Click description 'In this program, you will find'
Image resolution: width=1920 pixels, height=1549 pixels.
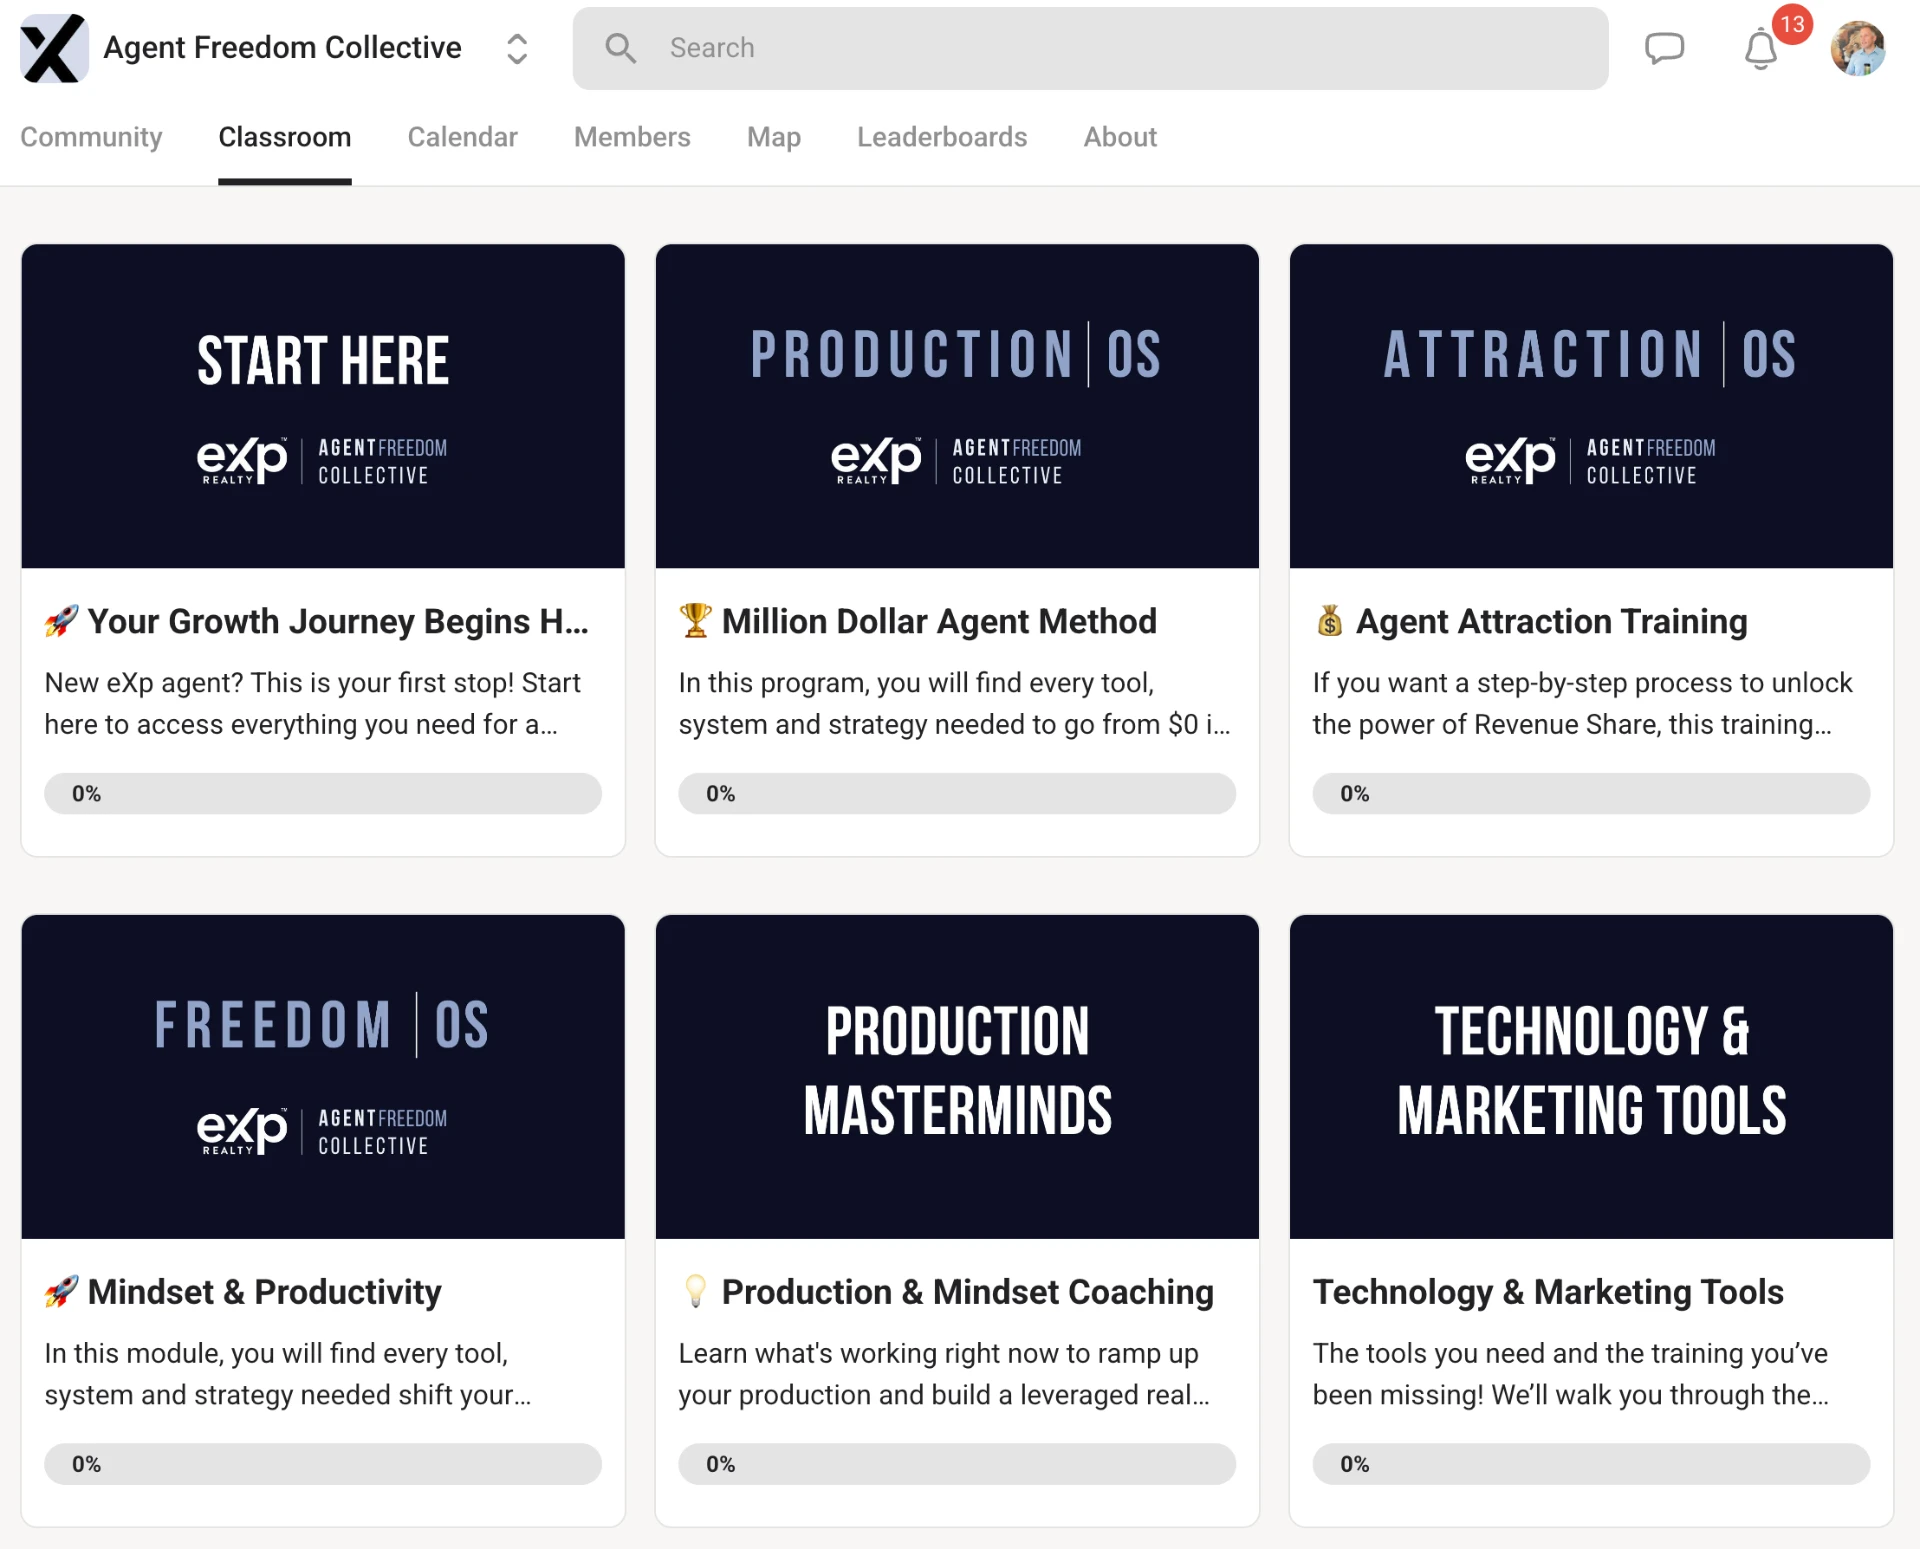[x=954, y=703]
